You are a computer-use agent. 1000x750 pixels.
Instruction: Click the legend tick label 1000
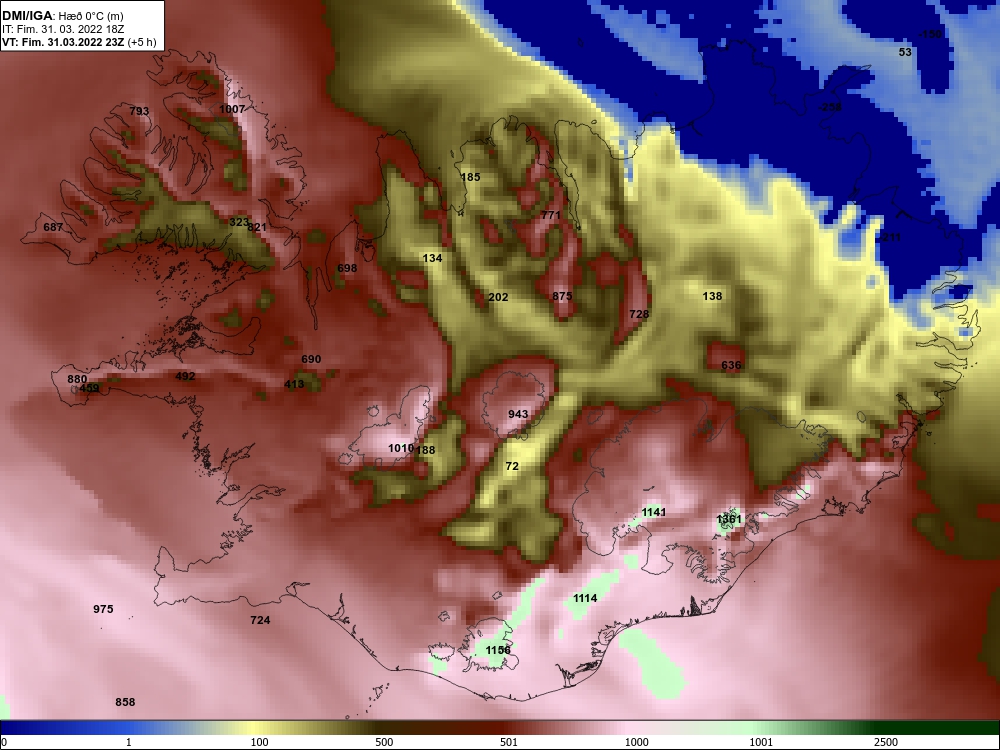pyautogui.click(x=636, y=742)
